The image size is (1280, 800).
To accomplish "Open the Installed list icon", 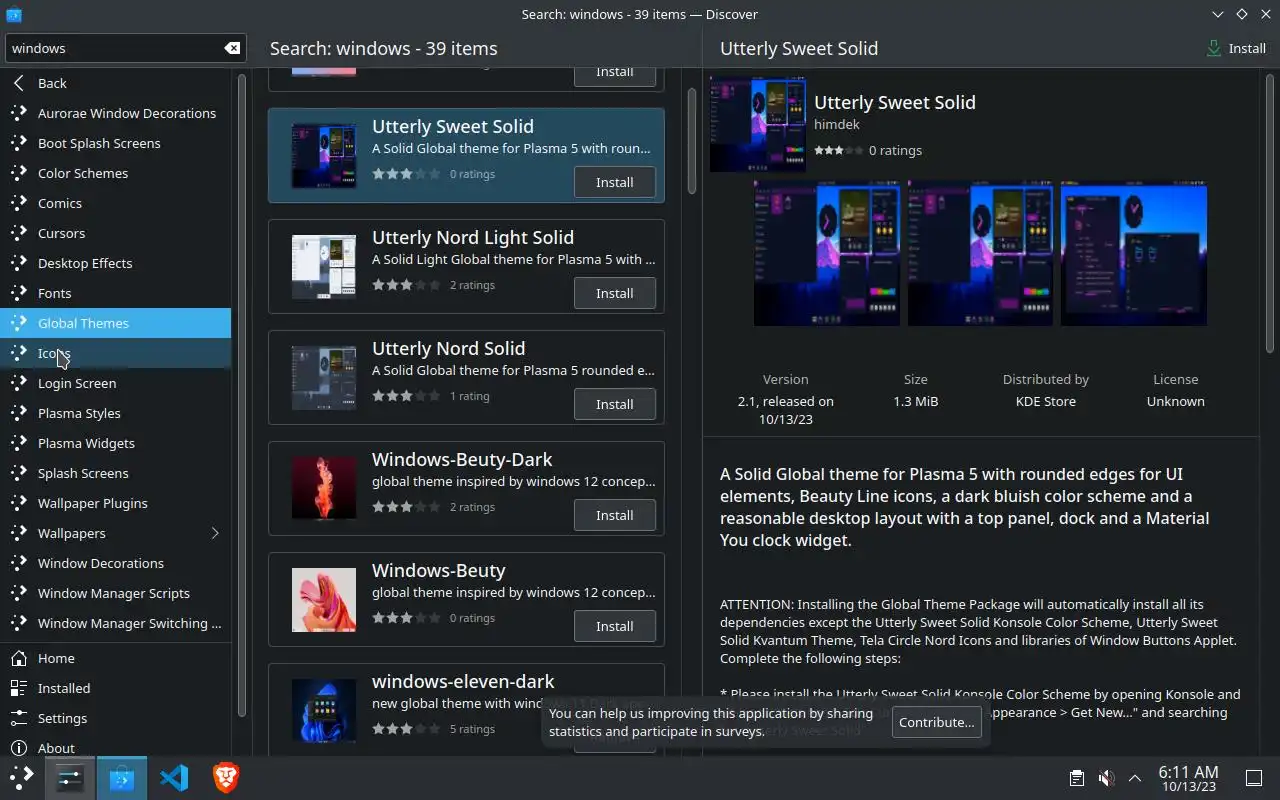I will [18, 688].
